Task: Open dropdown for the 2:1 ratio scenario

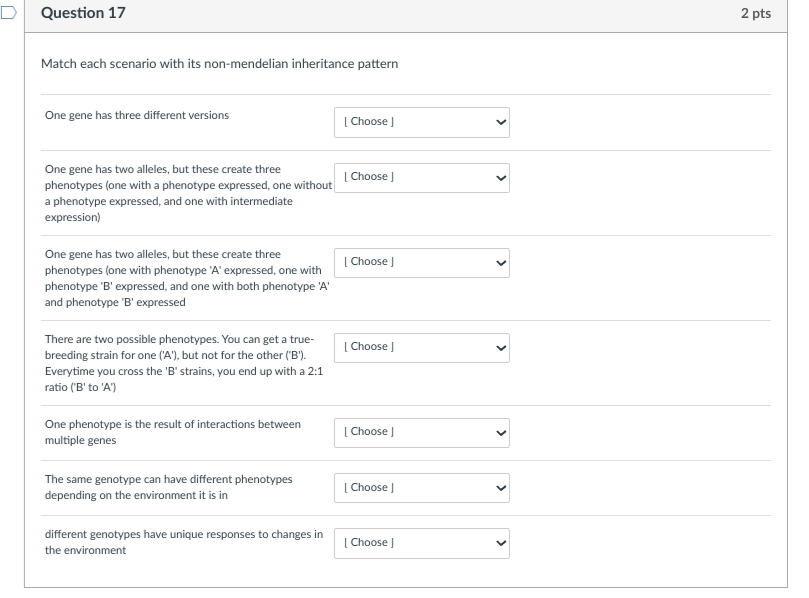Action: coord(423,347)
